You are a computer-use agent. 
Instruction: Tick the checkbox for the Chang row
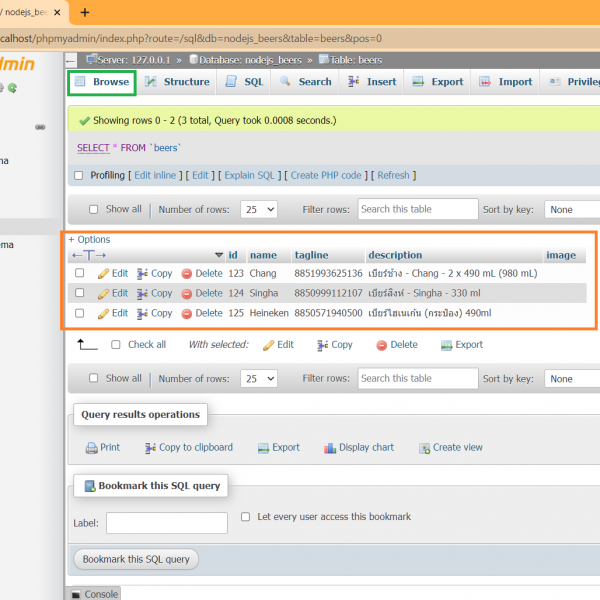click(x=80, y=274)
